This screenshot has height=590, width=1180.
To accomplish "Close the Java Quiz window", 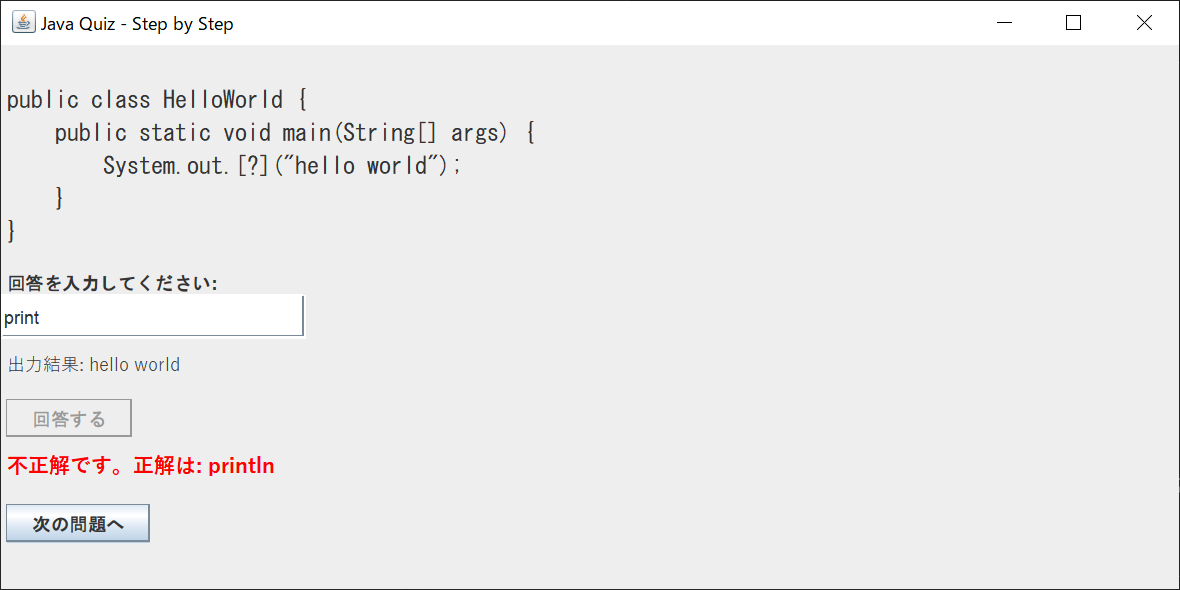I will (x=1144, y=23).
